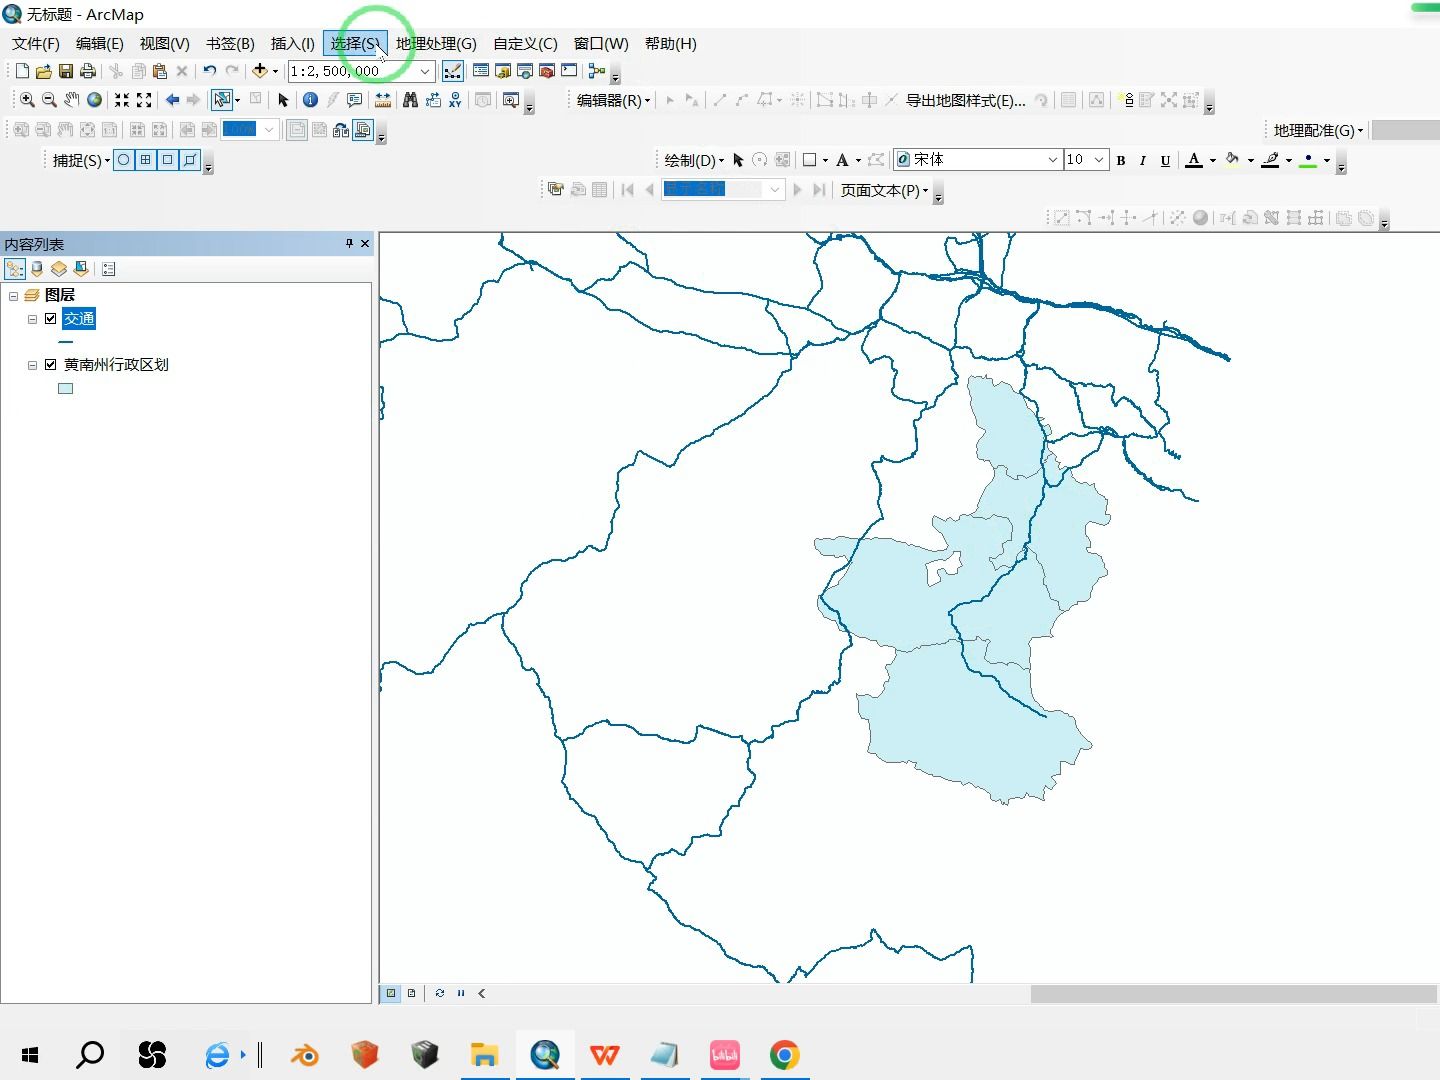Viewport: 1440px width, 1080px height.
Task: Open the font size dropdown
Action: click(1099, 160)
